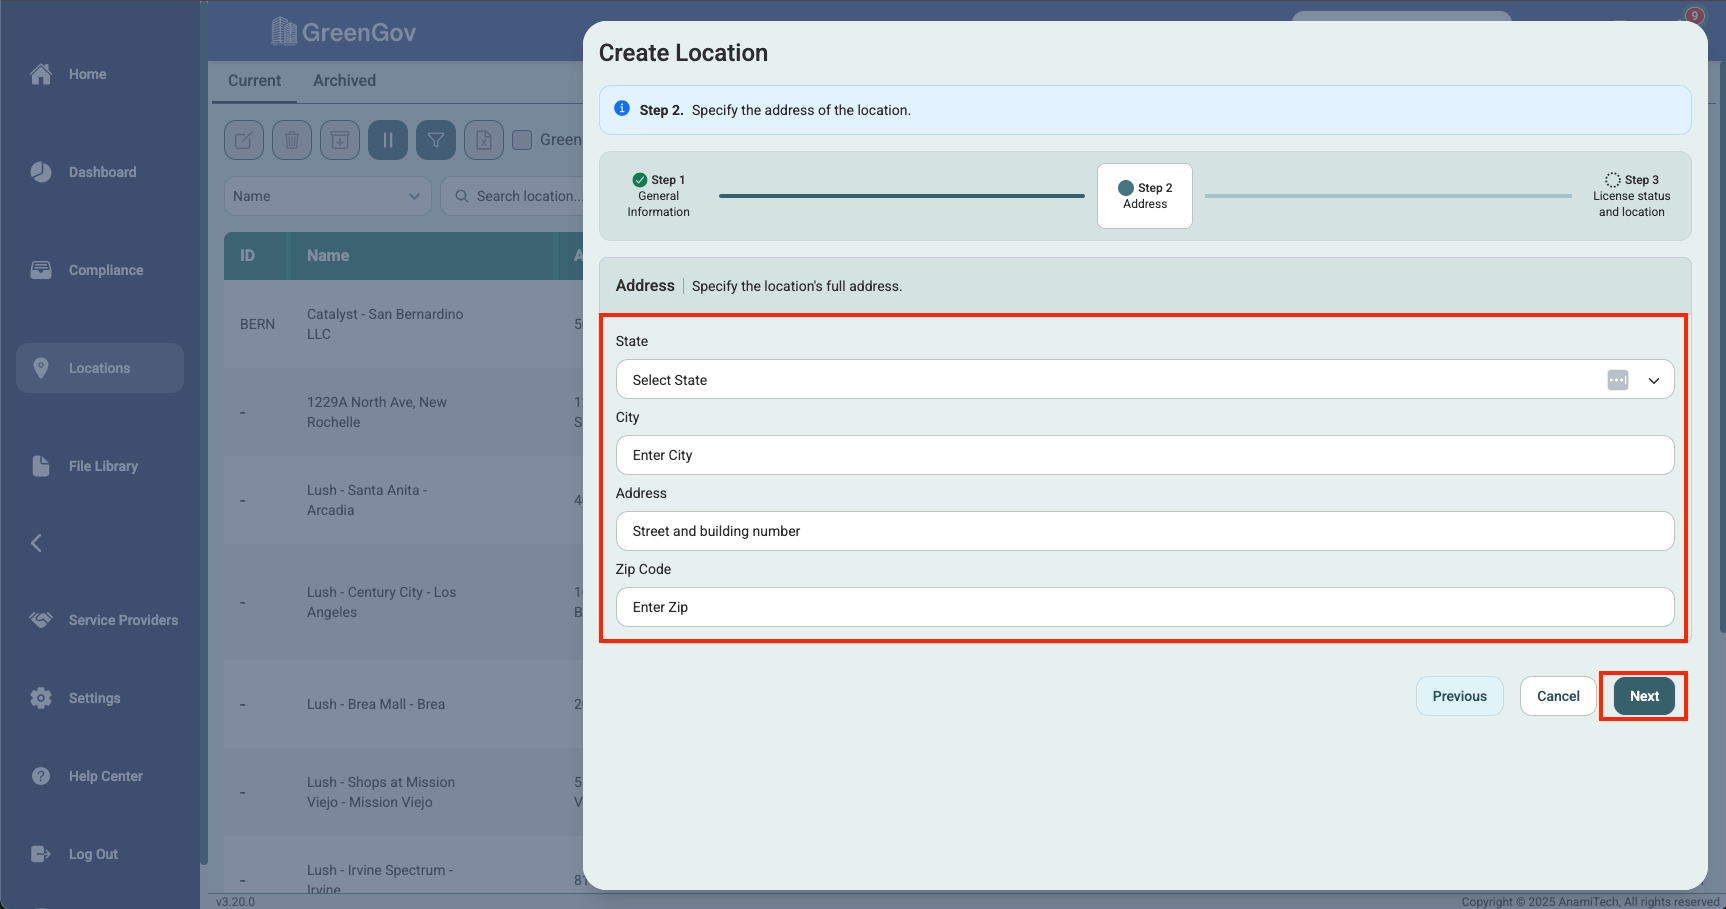
Task: Click the edit location toolbar icon
Action: pyautogui.click(x=243, y=140)
